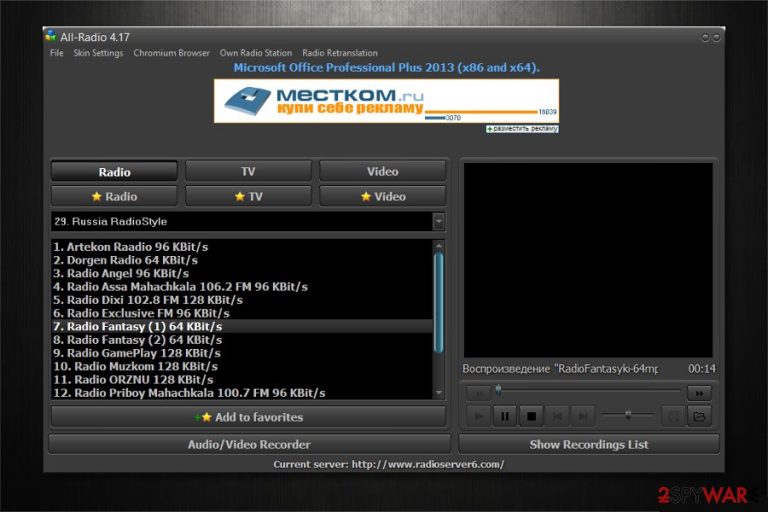
Task: Click the 29. Russia RadioStyle combo box field
Action: (242, 221)
